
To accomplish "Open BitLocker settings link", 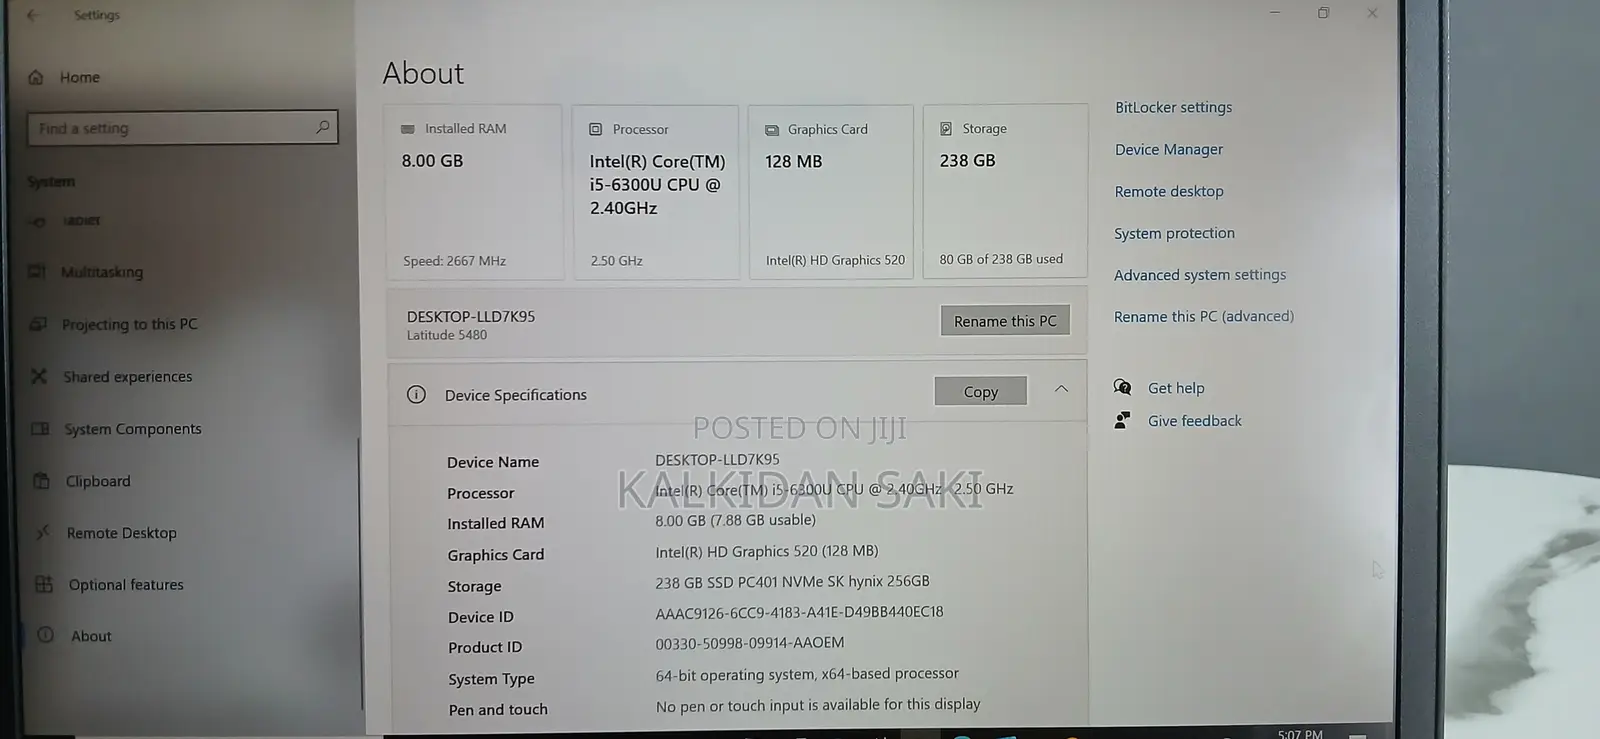I will point(1173,107).
